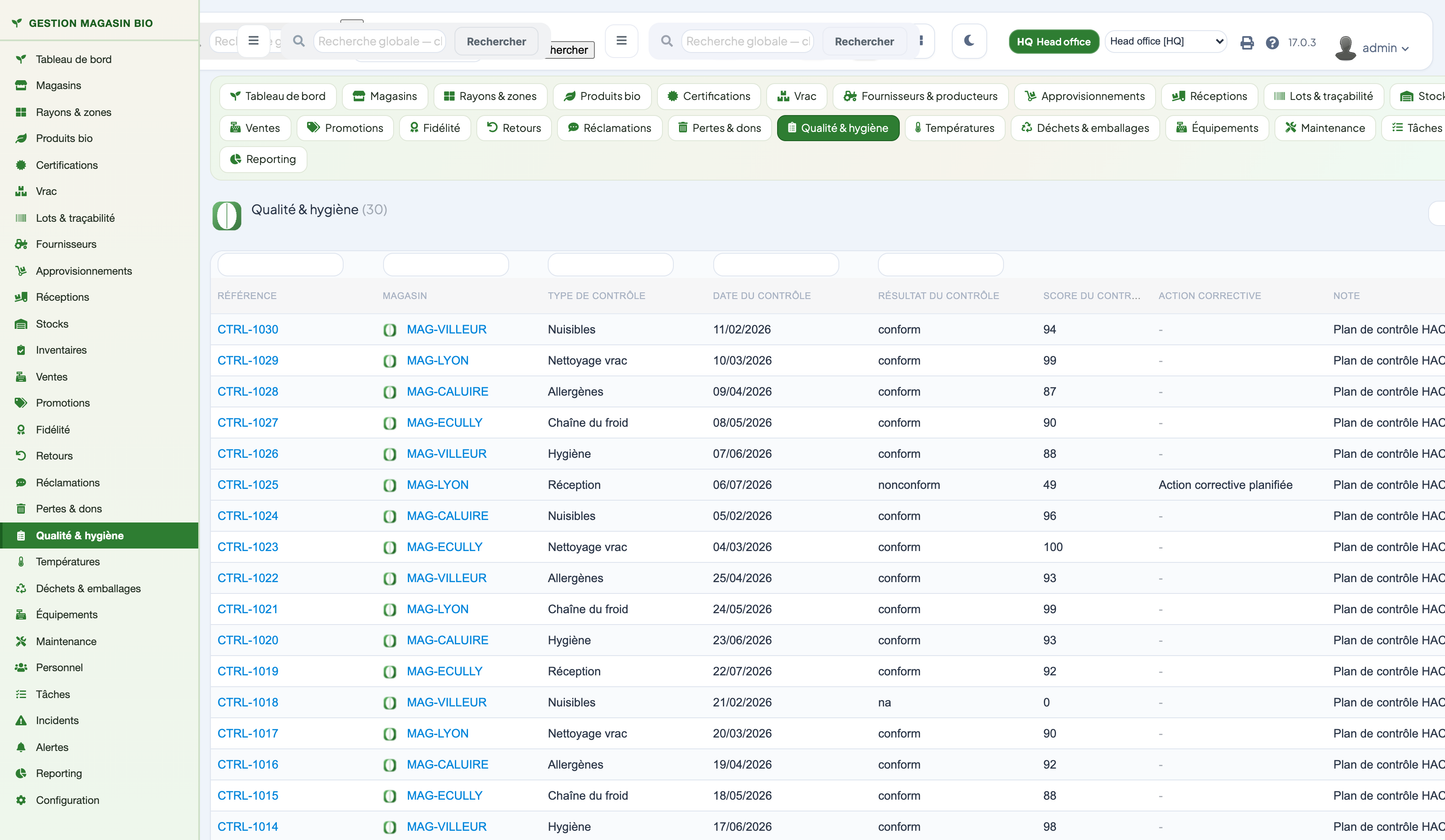1445x840 pixels.
Task: Click the Fidélité icon in the sidebar
Action: [21, 429]
